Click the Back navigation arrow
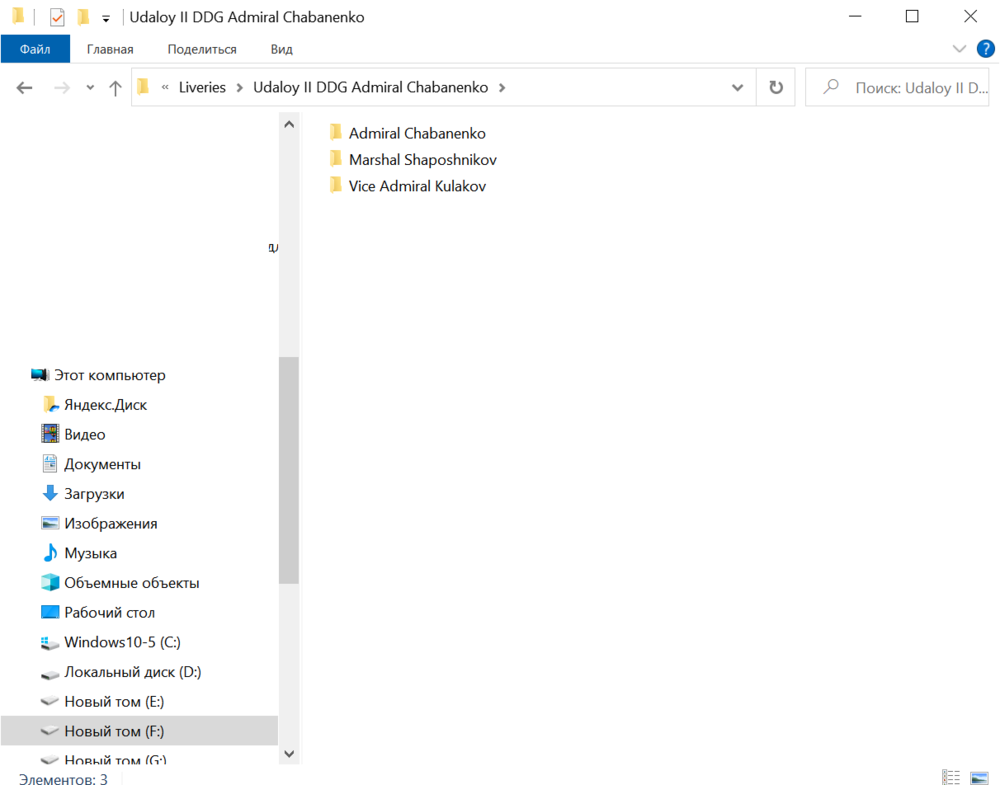Viewport: 1000px width, 785px height. point(24,88)
